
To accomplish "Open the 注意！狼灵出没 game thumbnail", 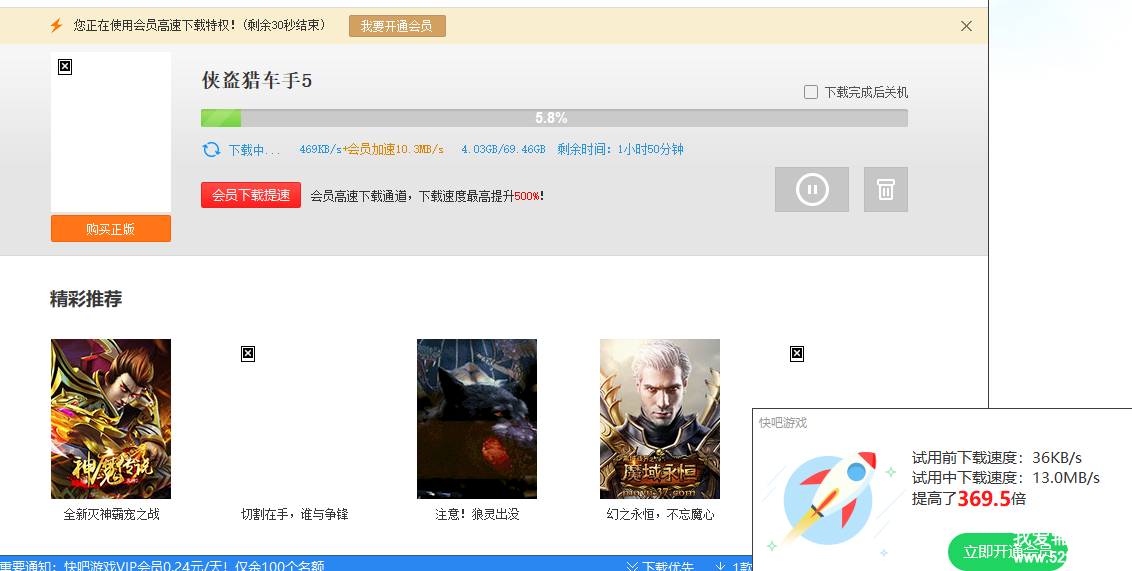I will click(x=477, y=419).
